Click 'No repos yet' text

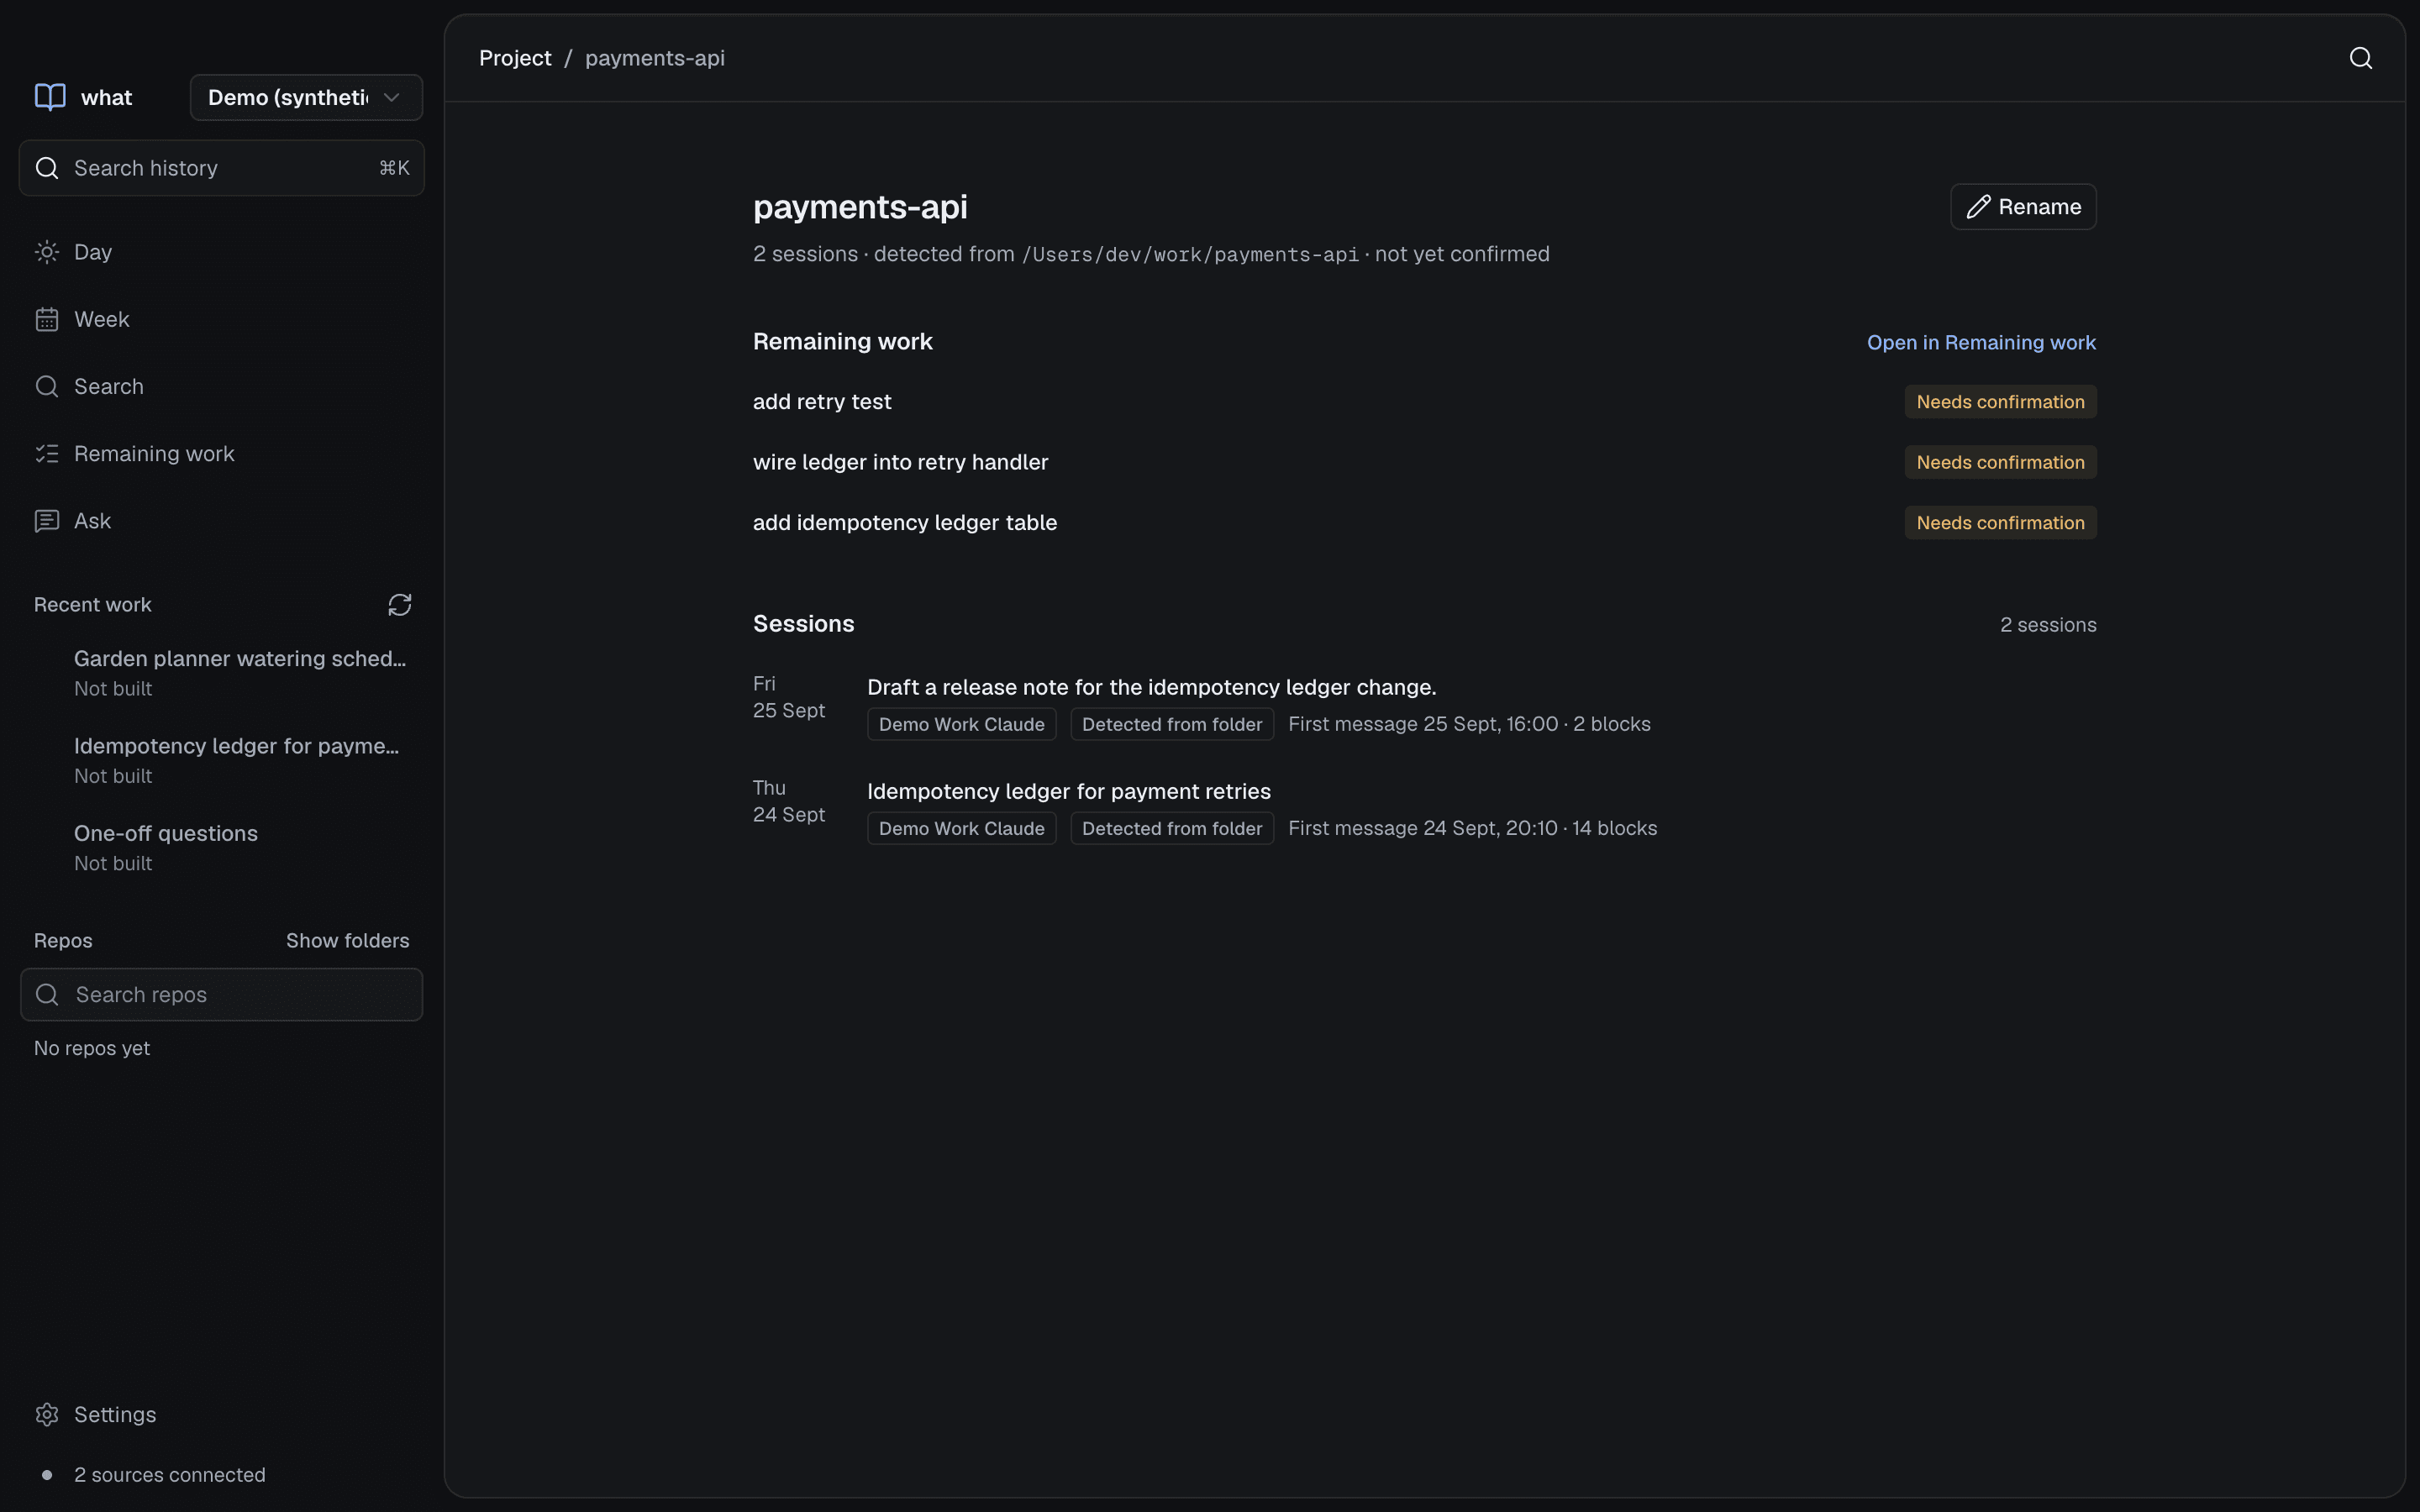pyautogui.click(x=92, y=1048)
